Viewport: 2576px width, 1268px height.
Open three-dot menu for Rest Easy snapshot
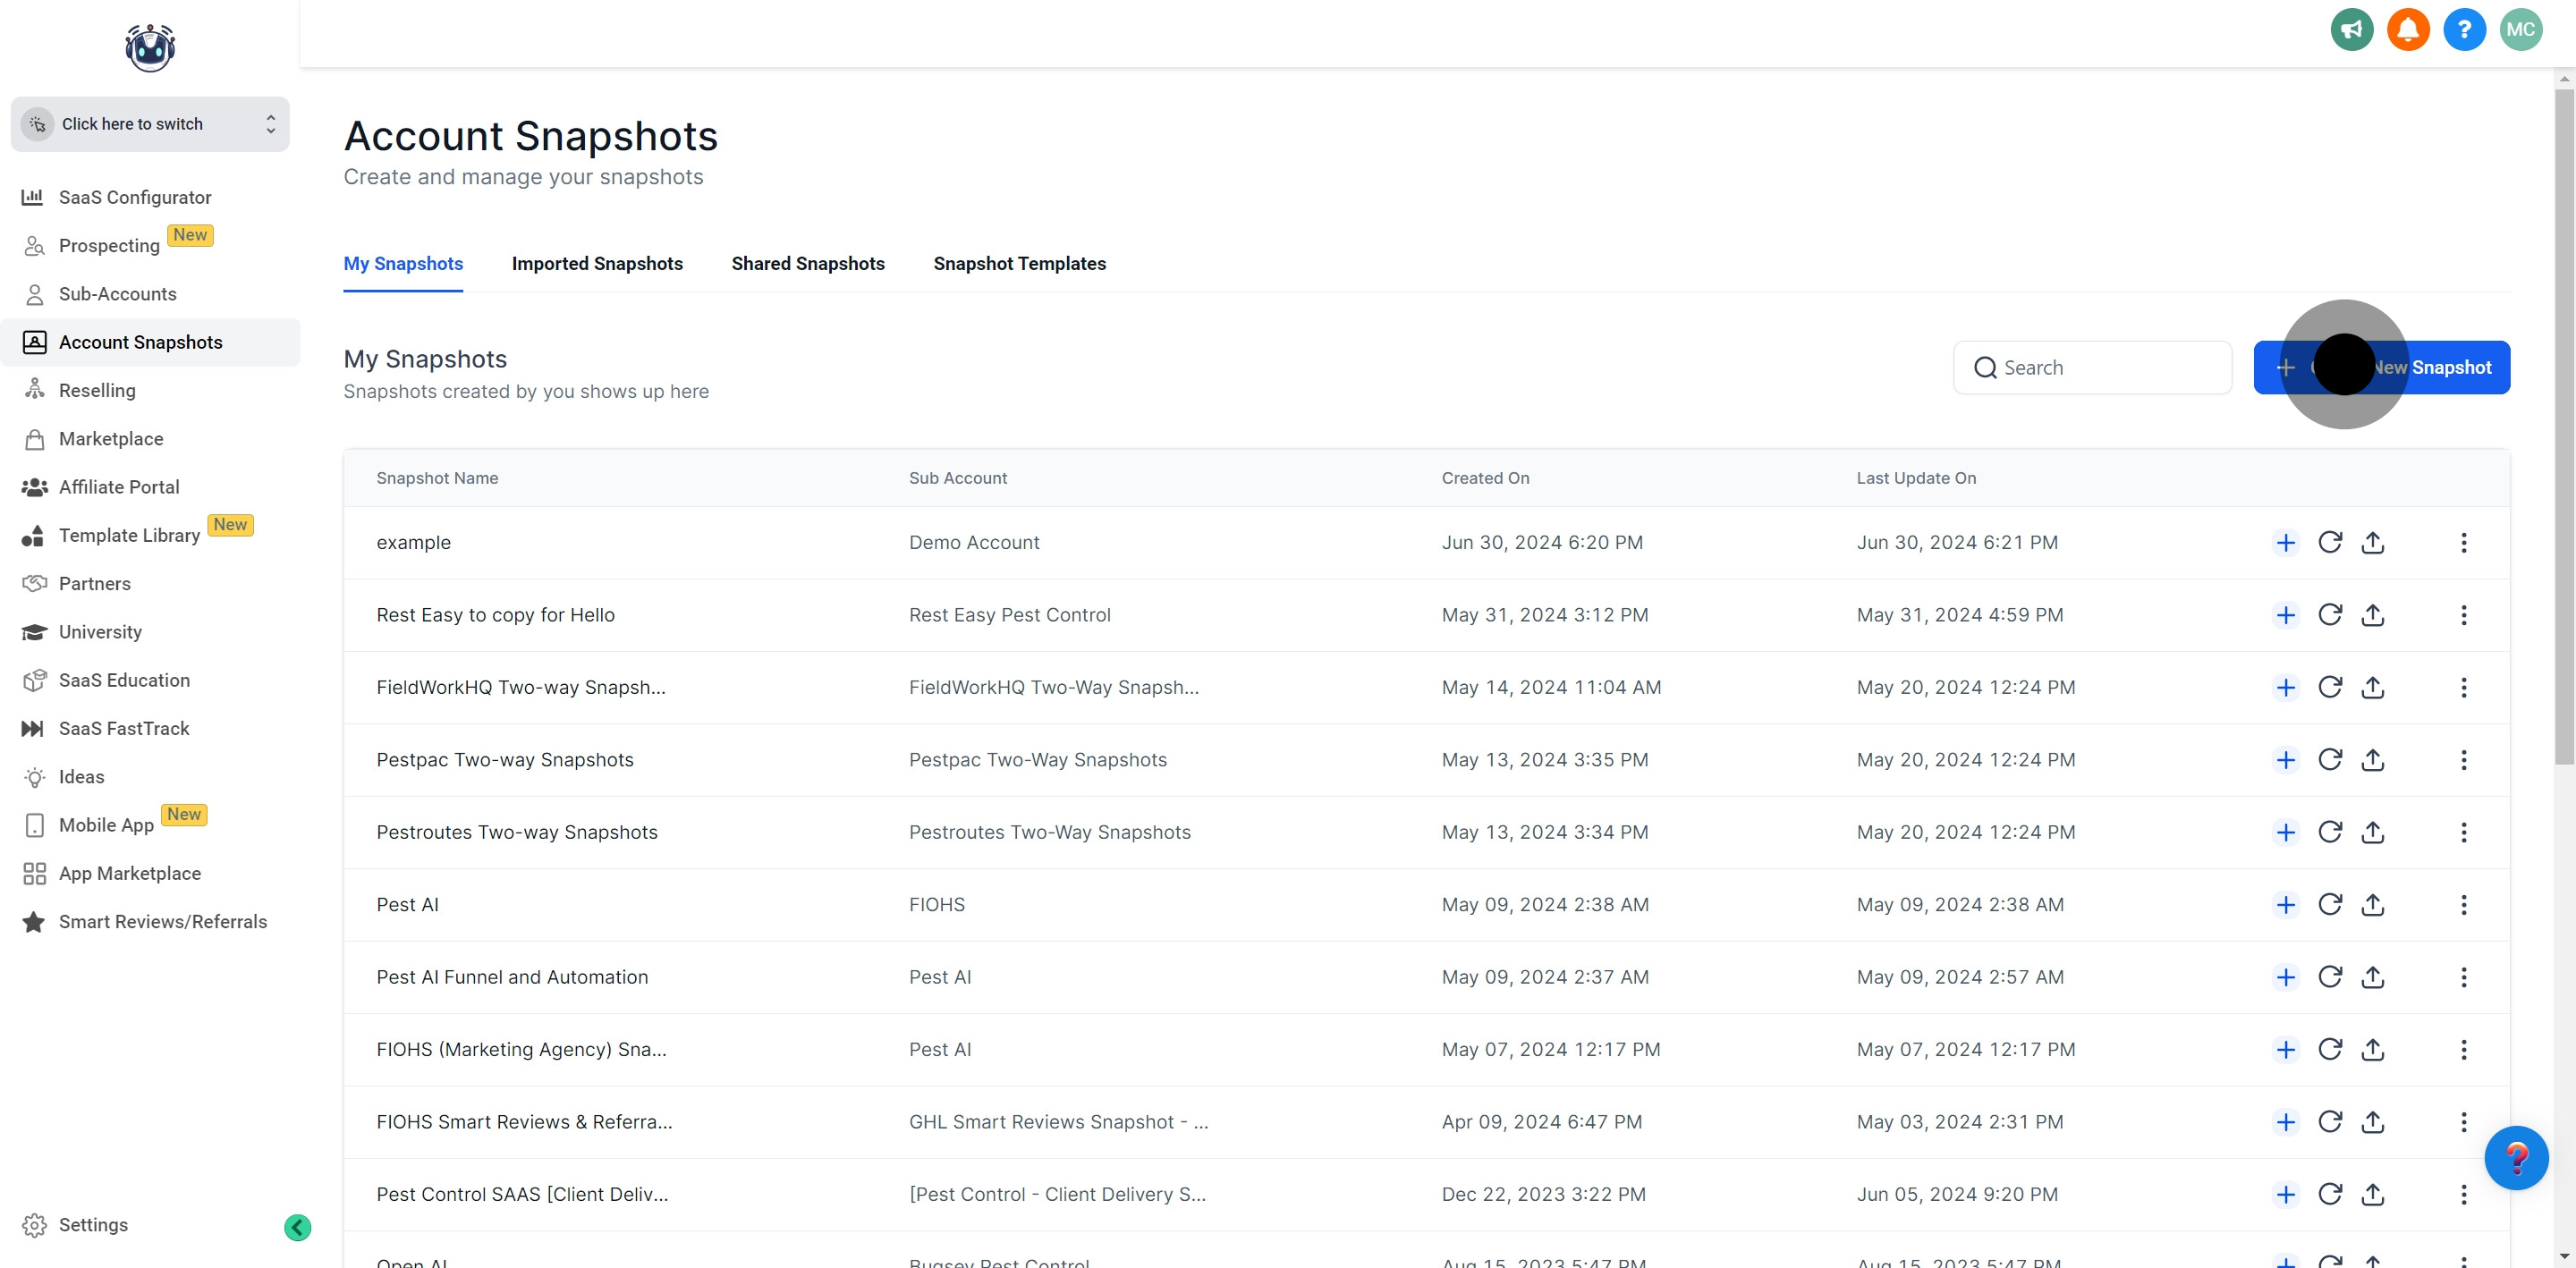[x=2463, y=615]
